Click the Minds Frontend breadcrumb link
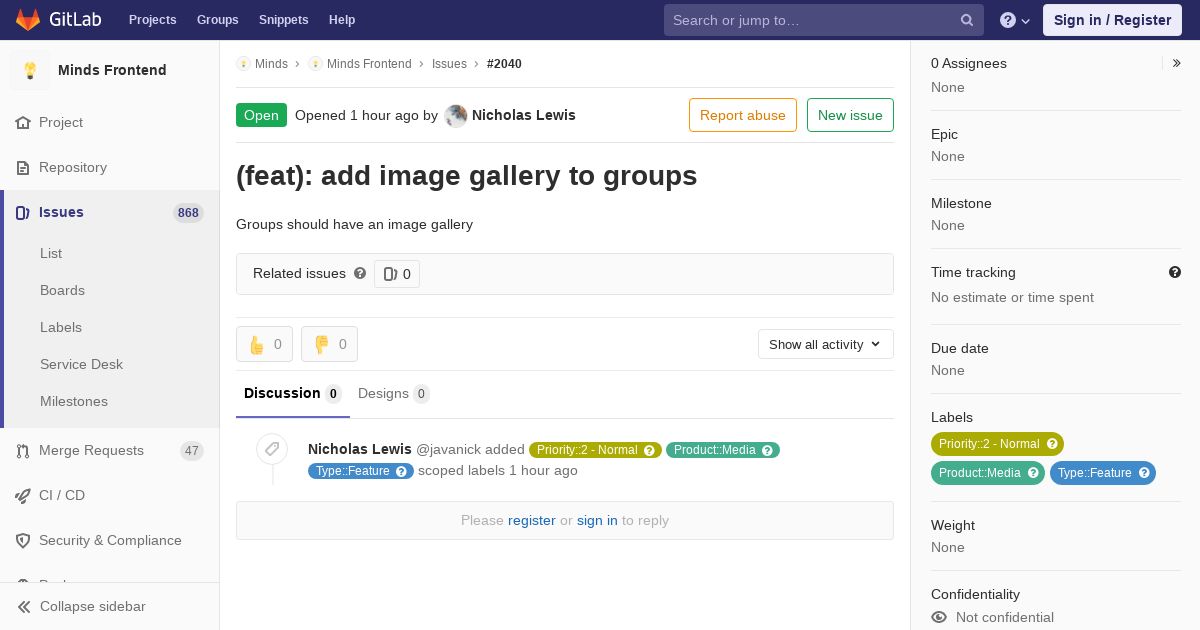This screenshot has height=630, width=1200. (369, 64)
